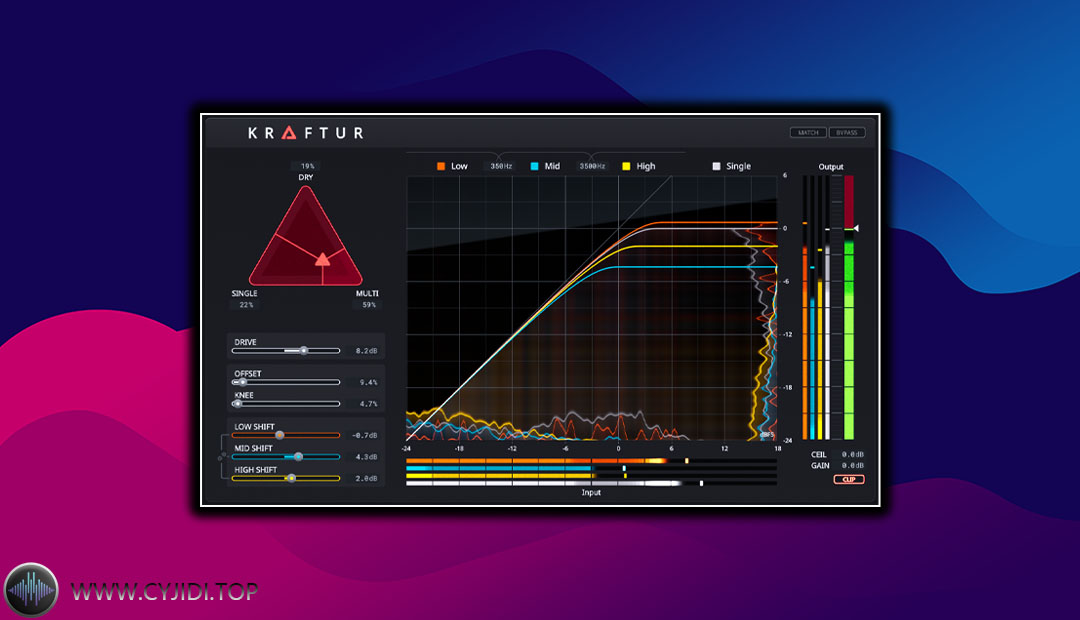
Task: Click the CEIL value 0.0dB
Action: click(853, 455)
